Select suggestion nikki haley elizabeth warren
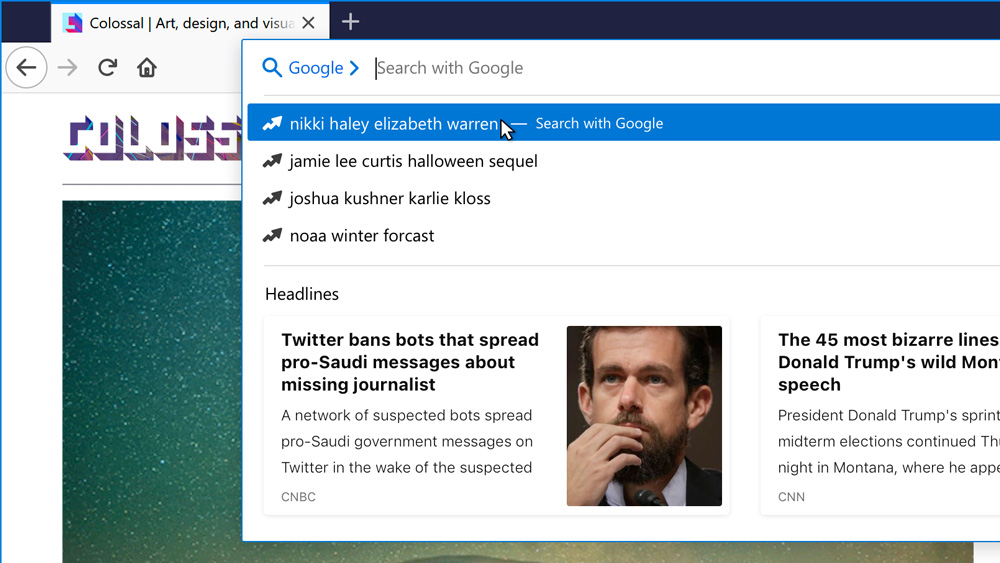The image size is (1000, 563). pyautogui.click(x=623, y=122)
